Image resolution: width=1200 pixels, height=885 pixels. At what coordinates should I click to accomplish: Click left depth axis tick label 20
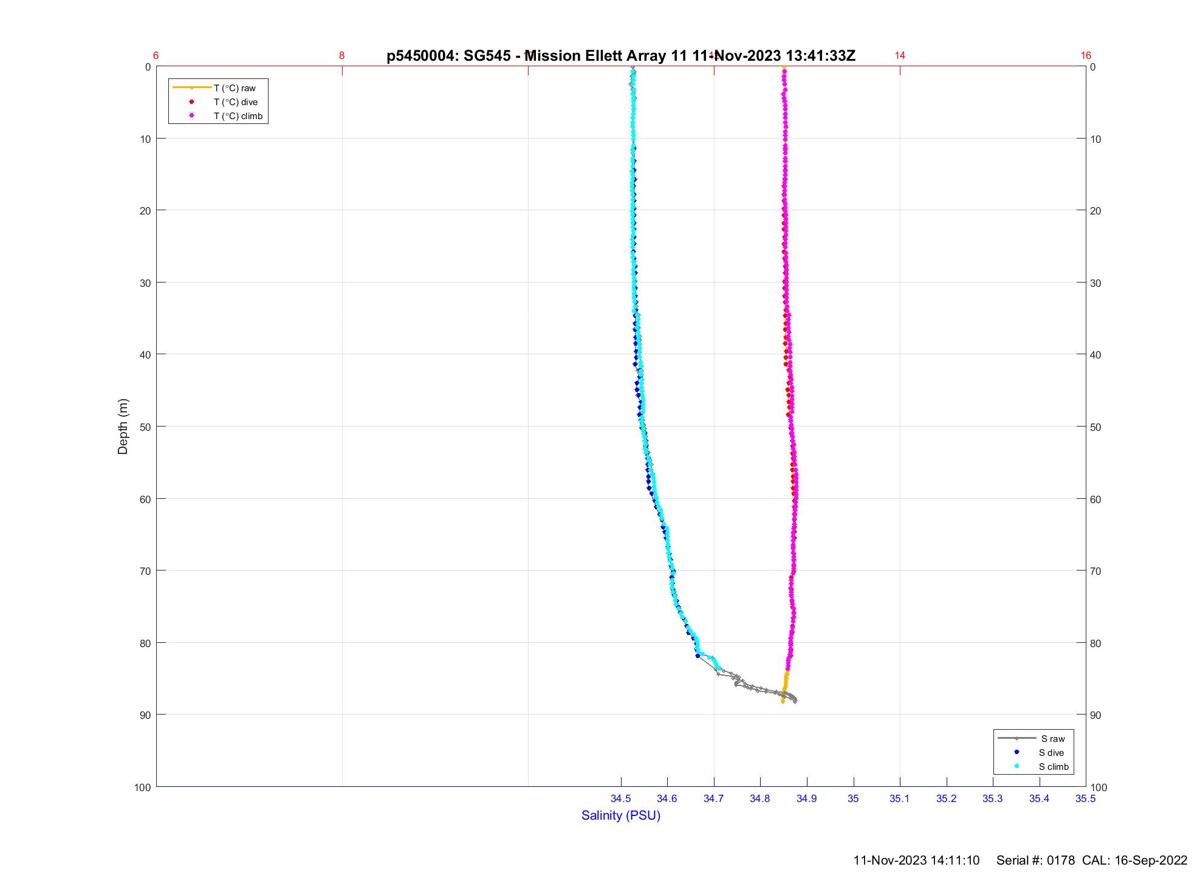coord(145,211)
